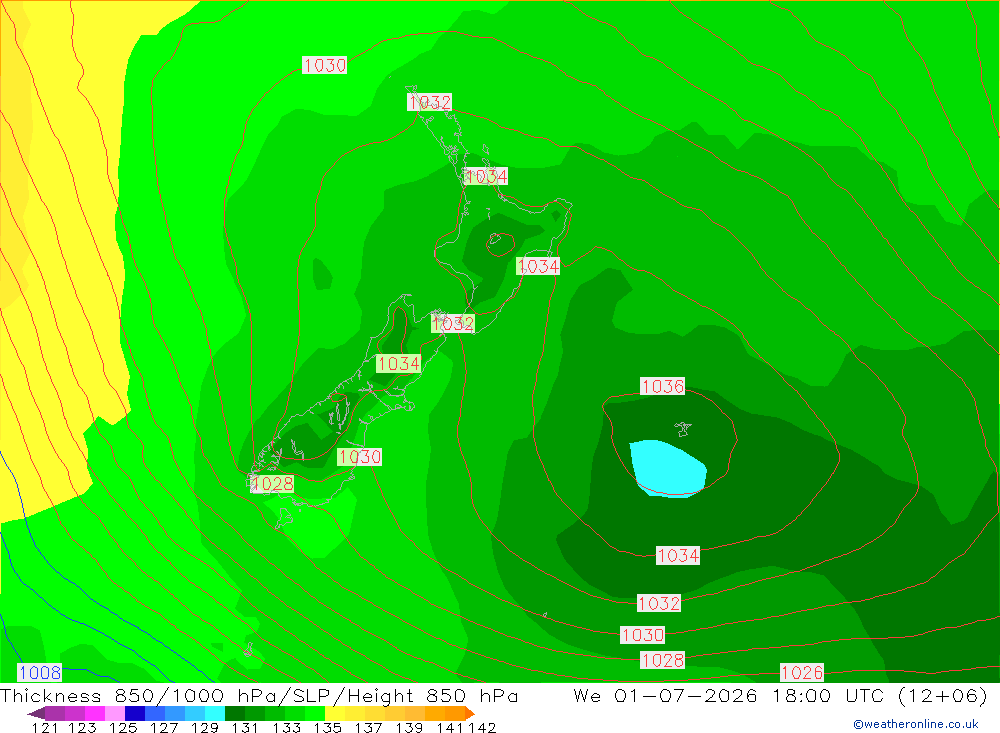
Task: Click the legend value 121
Action: [45, 728]
